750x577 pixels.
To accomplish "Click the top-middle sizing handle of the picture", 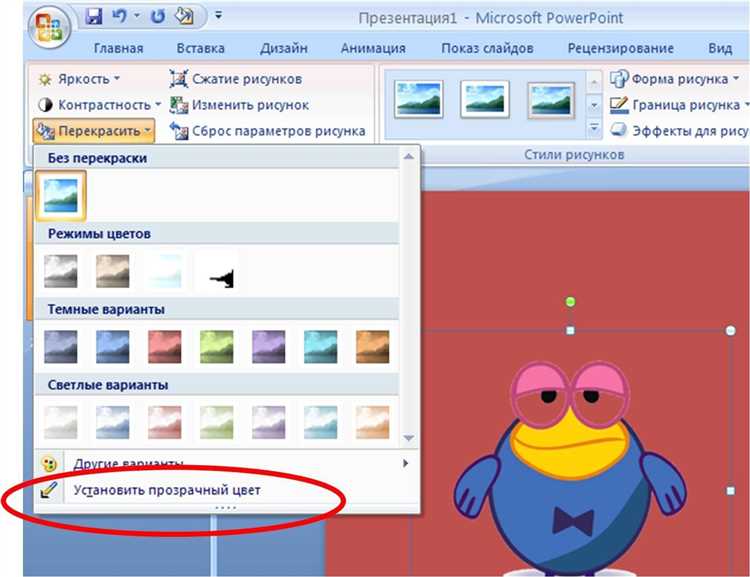I will coord(570,331).
